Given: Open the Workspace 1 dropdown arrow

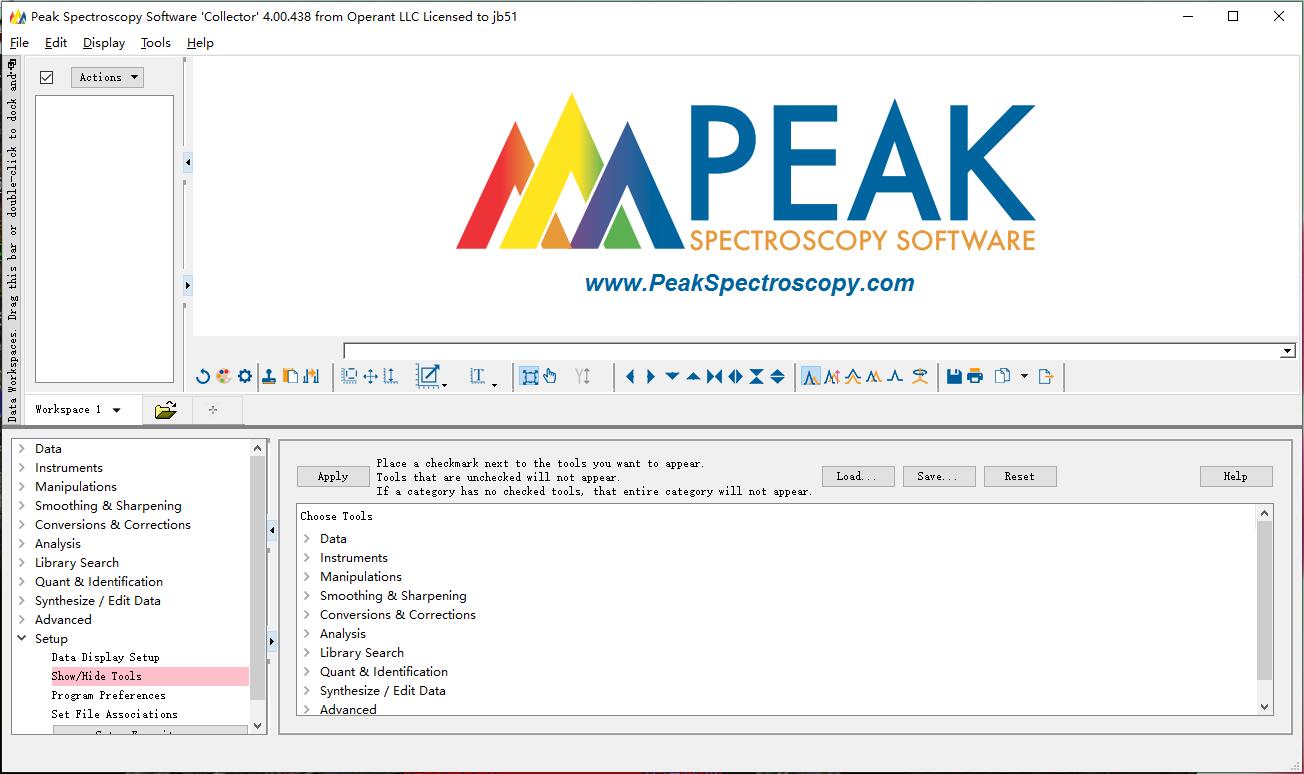Looking at the screenshot, I should (x=117, y=410).
